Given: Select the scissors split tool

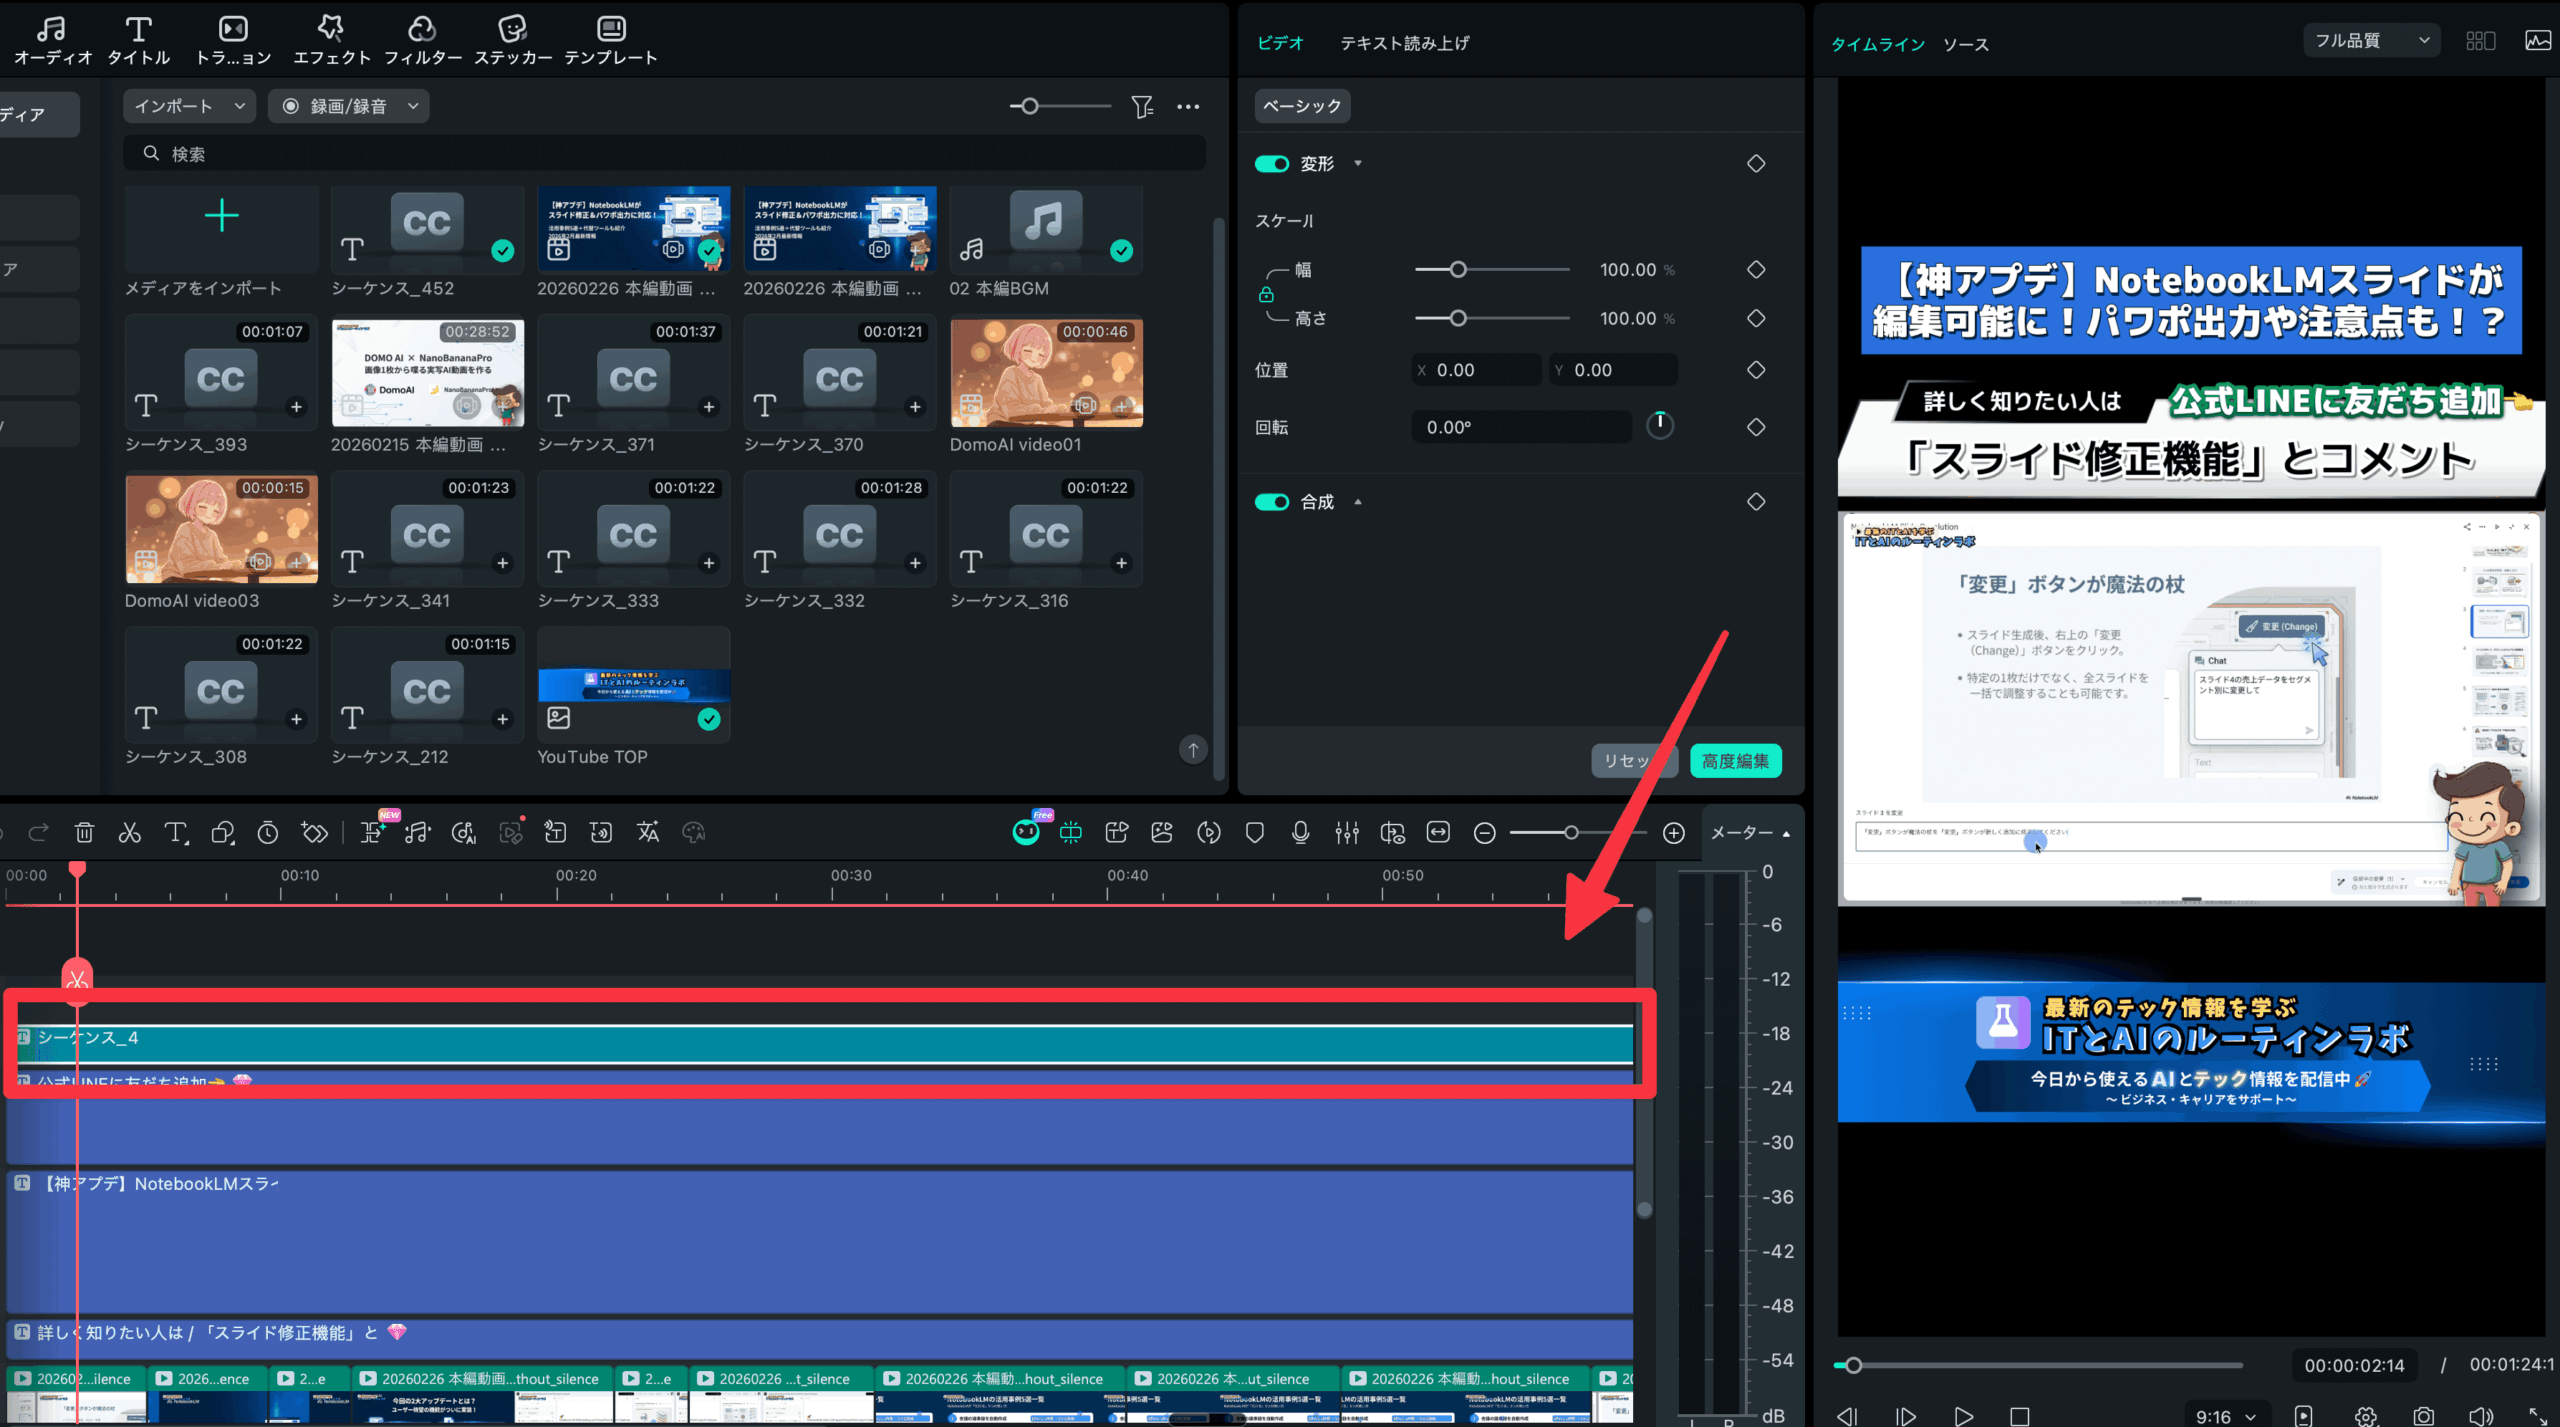Looking at the screenshot, I should (x=129, y=832).
